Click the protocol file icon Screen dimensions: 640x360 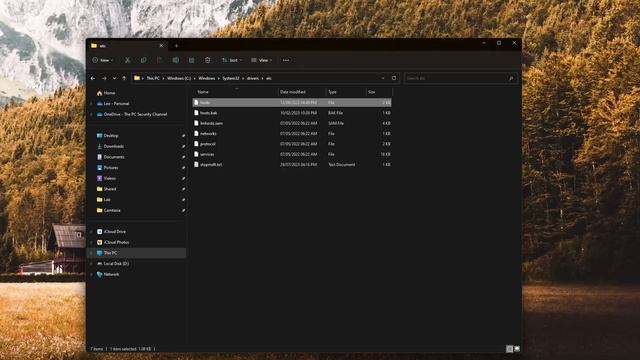pyautogui.click(x=196, y=144)
